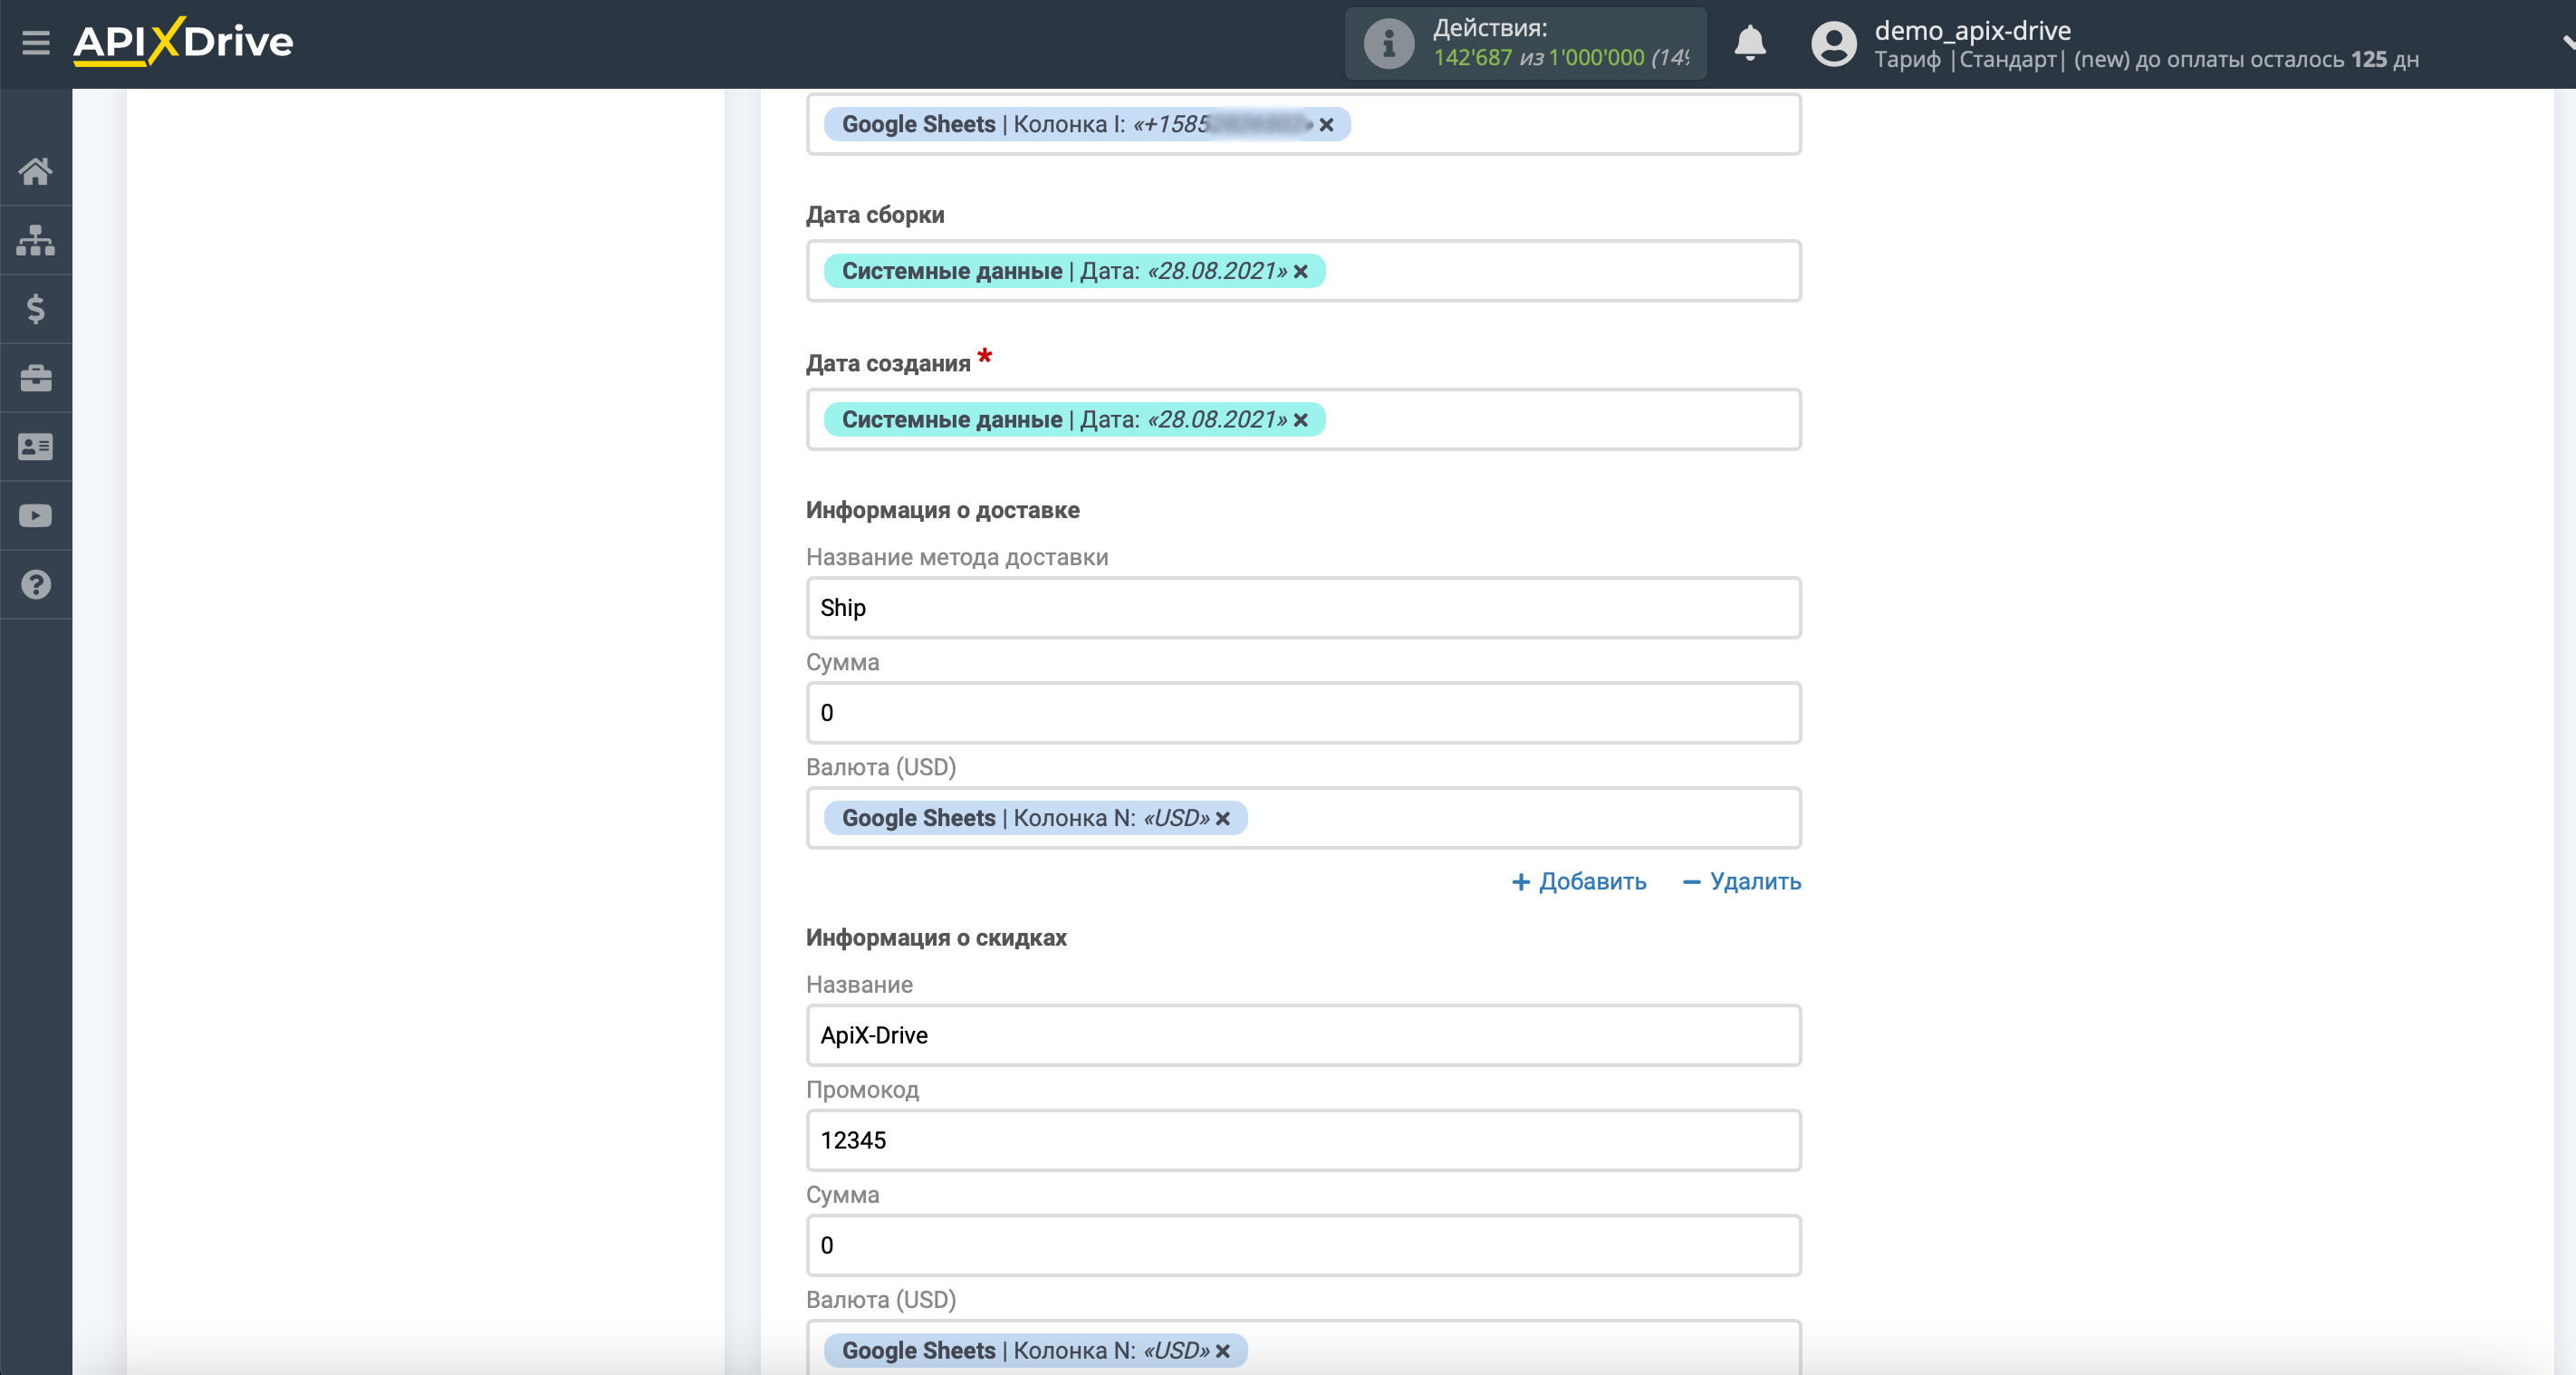Screen dimensions: 2576x1375
Task: Click delivery Сумма input field
Action: [1303, 713]
